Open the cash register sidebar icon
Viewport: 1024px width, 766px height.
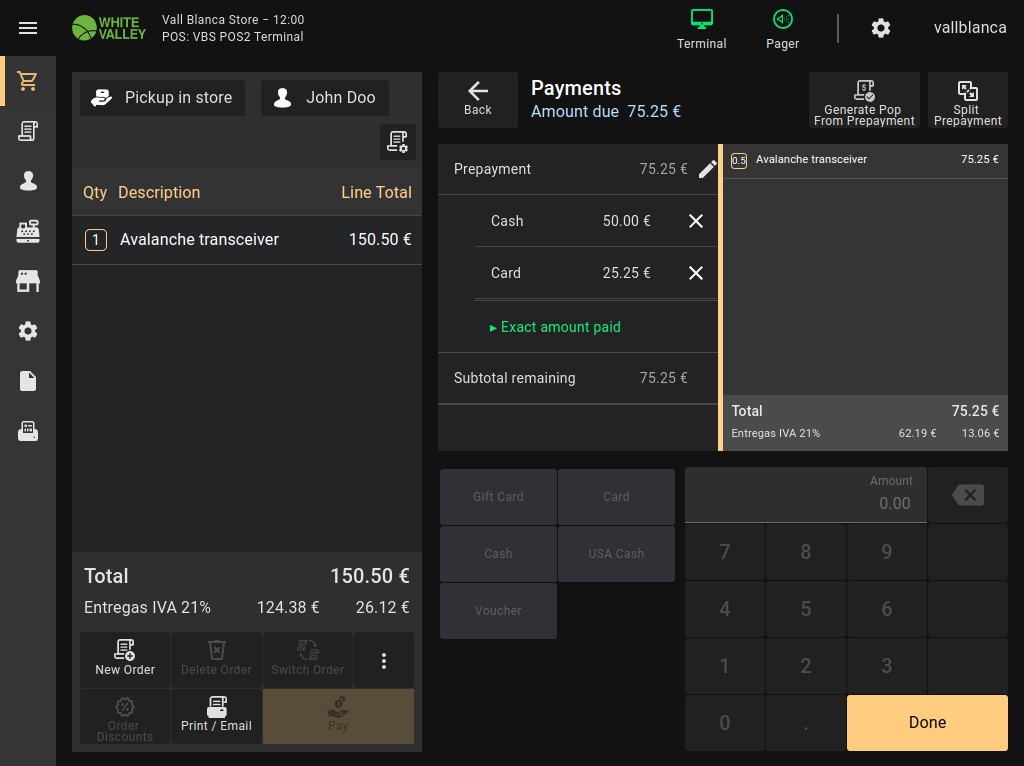tap(28, 231)
